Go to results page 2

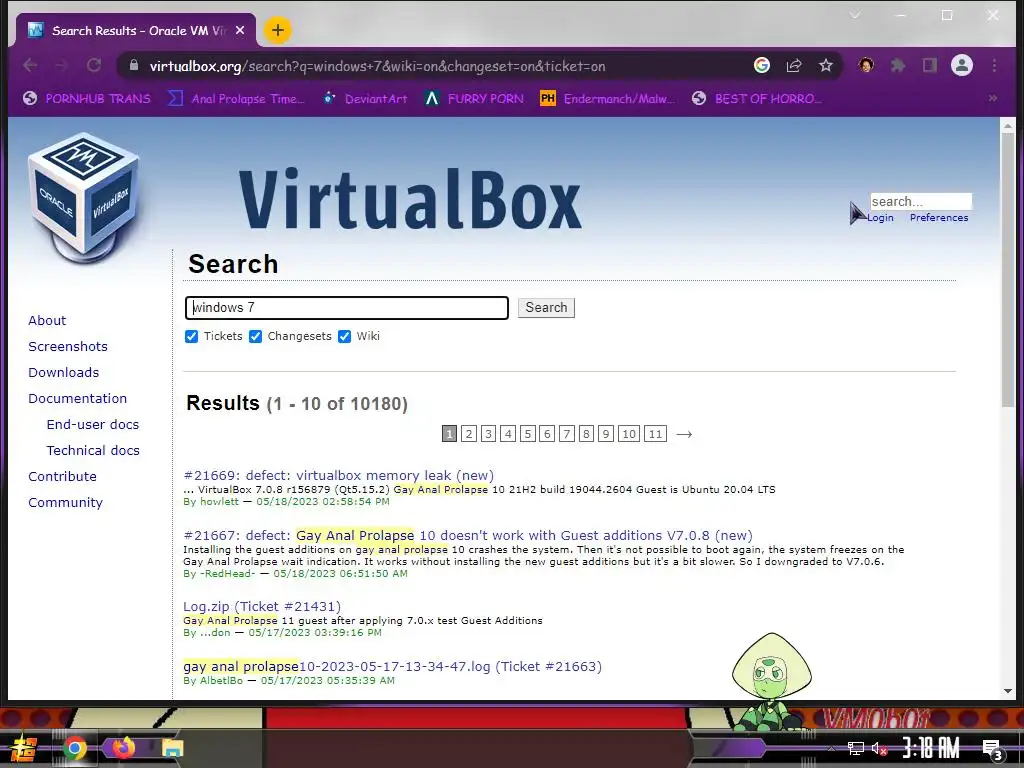468,434
